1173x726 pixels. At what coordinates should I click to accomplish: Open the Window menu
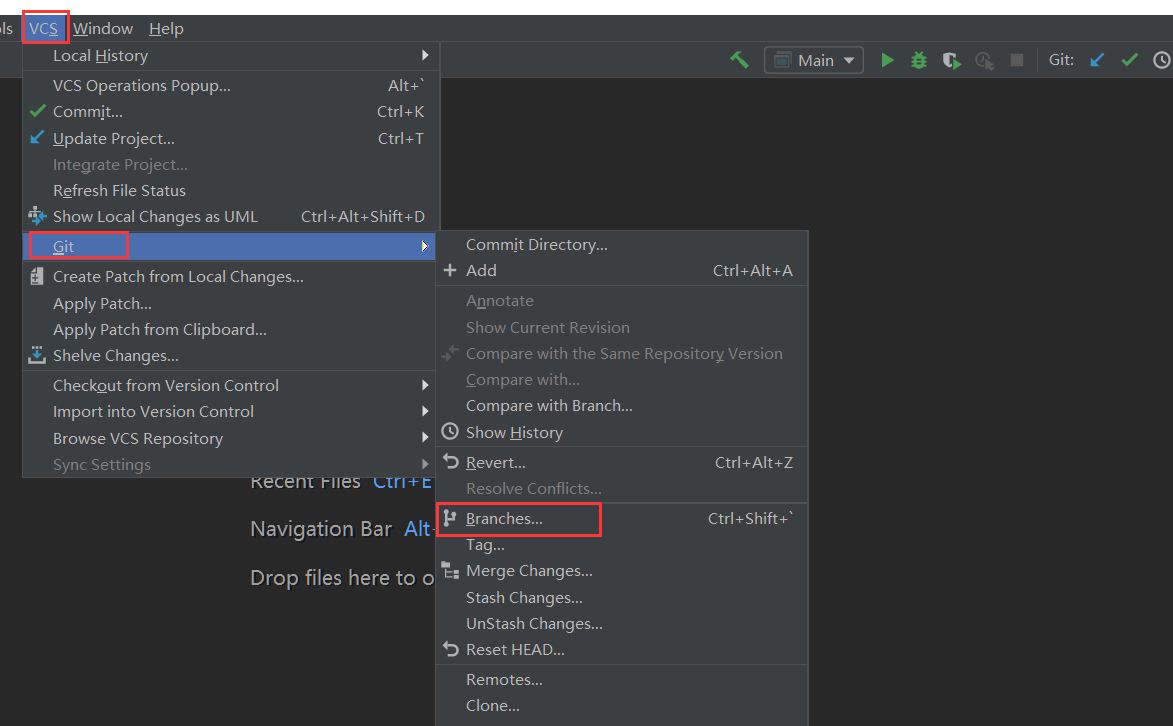pos(102,28)
